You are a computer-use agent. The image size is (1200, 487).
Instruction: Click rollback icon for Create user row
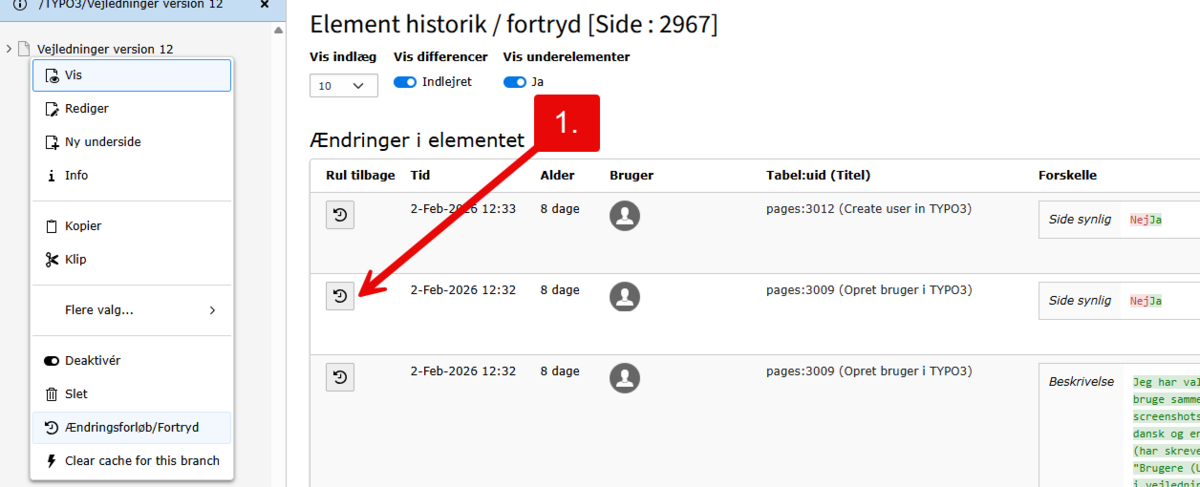click(340, 215)
